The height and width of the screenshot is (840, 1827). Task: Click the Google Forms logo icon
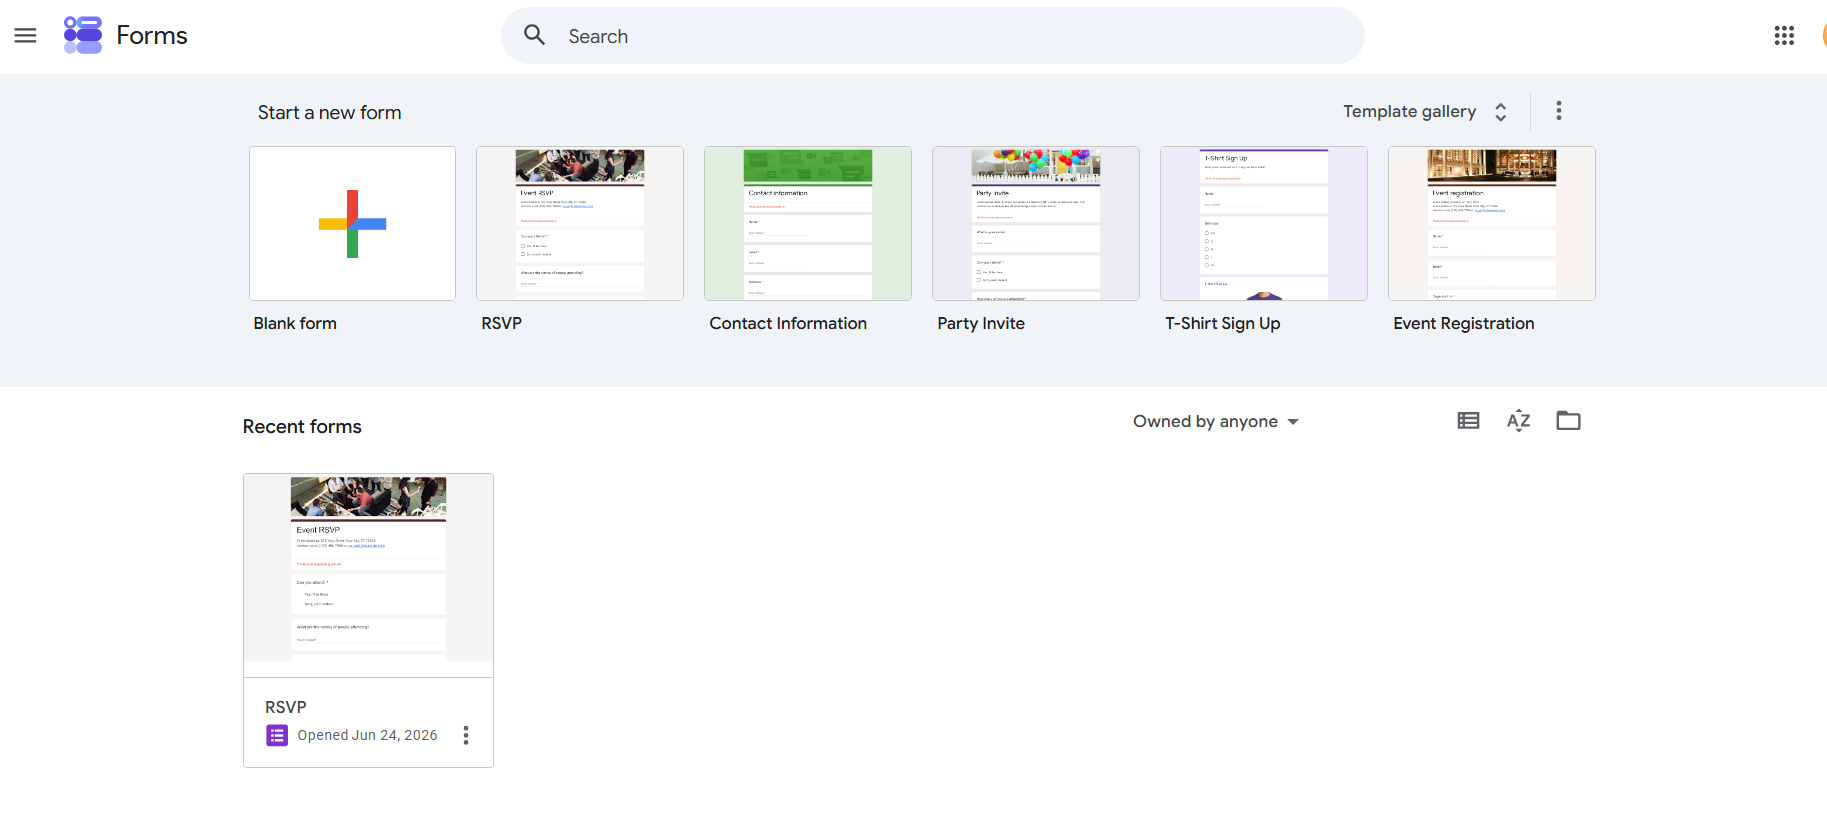pyautogui.click(x=83, y=35)
